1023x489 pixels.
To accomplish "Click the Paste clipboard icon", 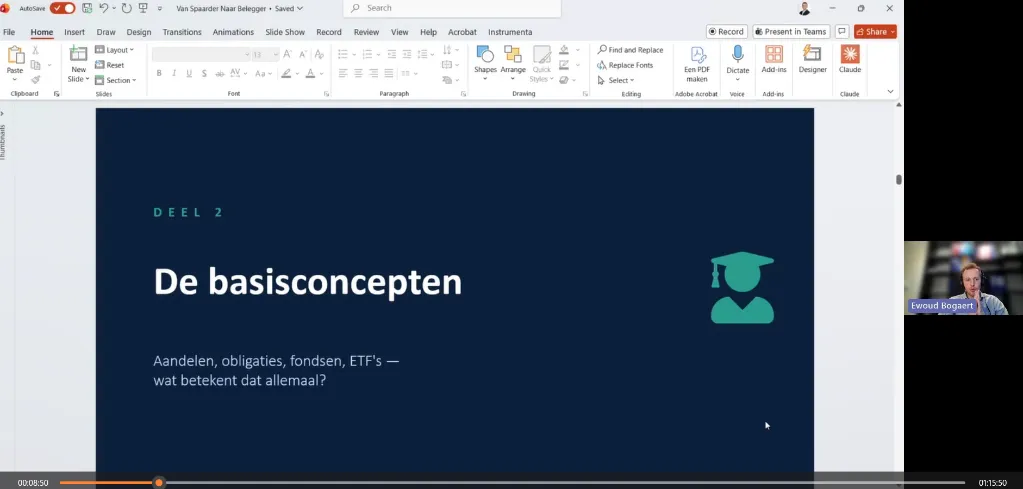I will [15, 55].
